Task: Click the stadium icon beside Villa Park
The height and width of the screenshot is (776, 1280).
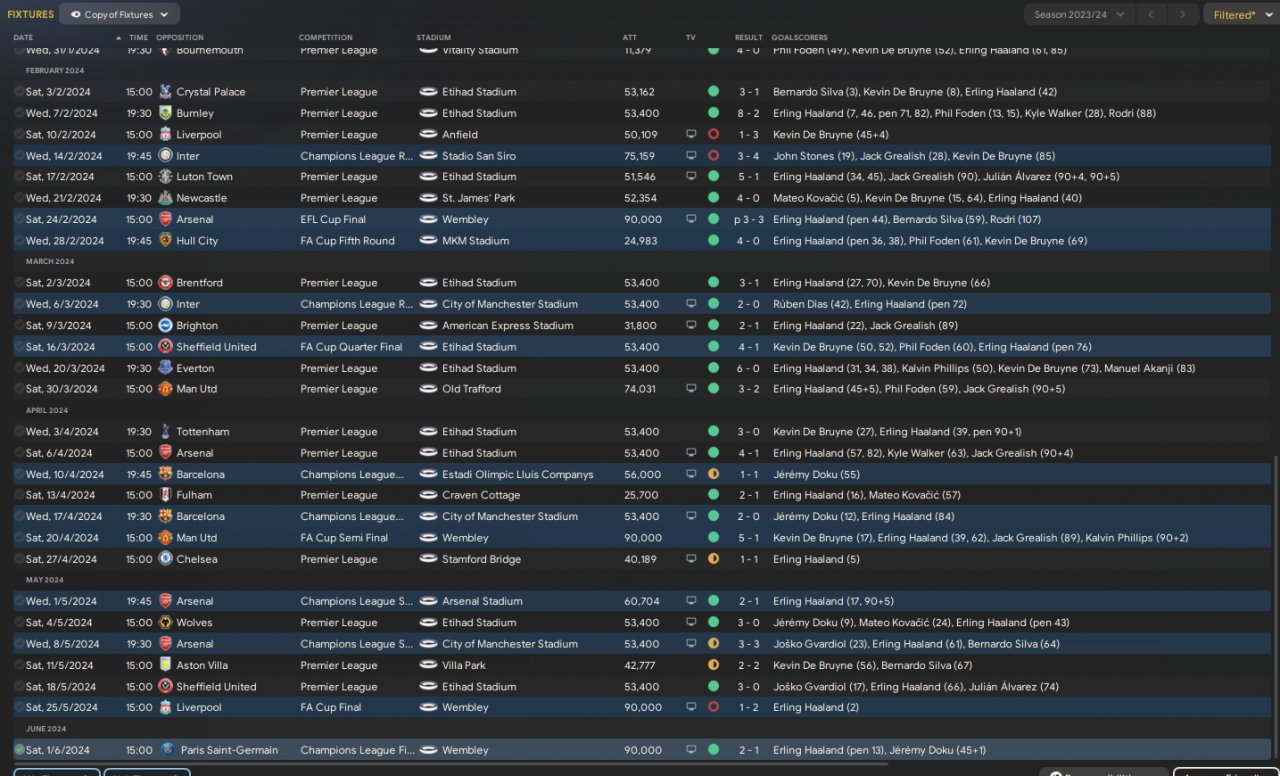Action: 428,665
